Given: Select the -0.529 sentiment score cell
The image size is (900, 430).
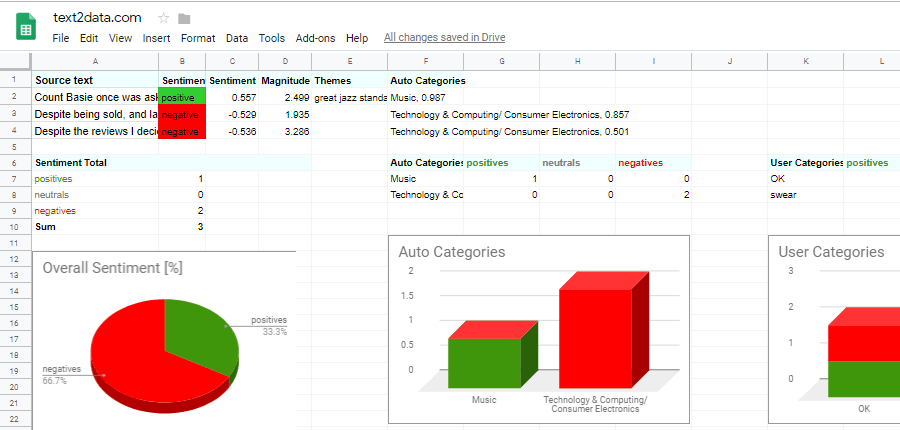Looking at the screenshot, I should point(232,114).
